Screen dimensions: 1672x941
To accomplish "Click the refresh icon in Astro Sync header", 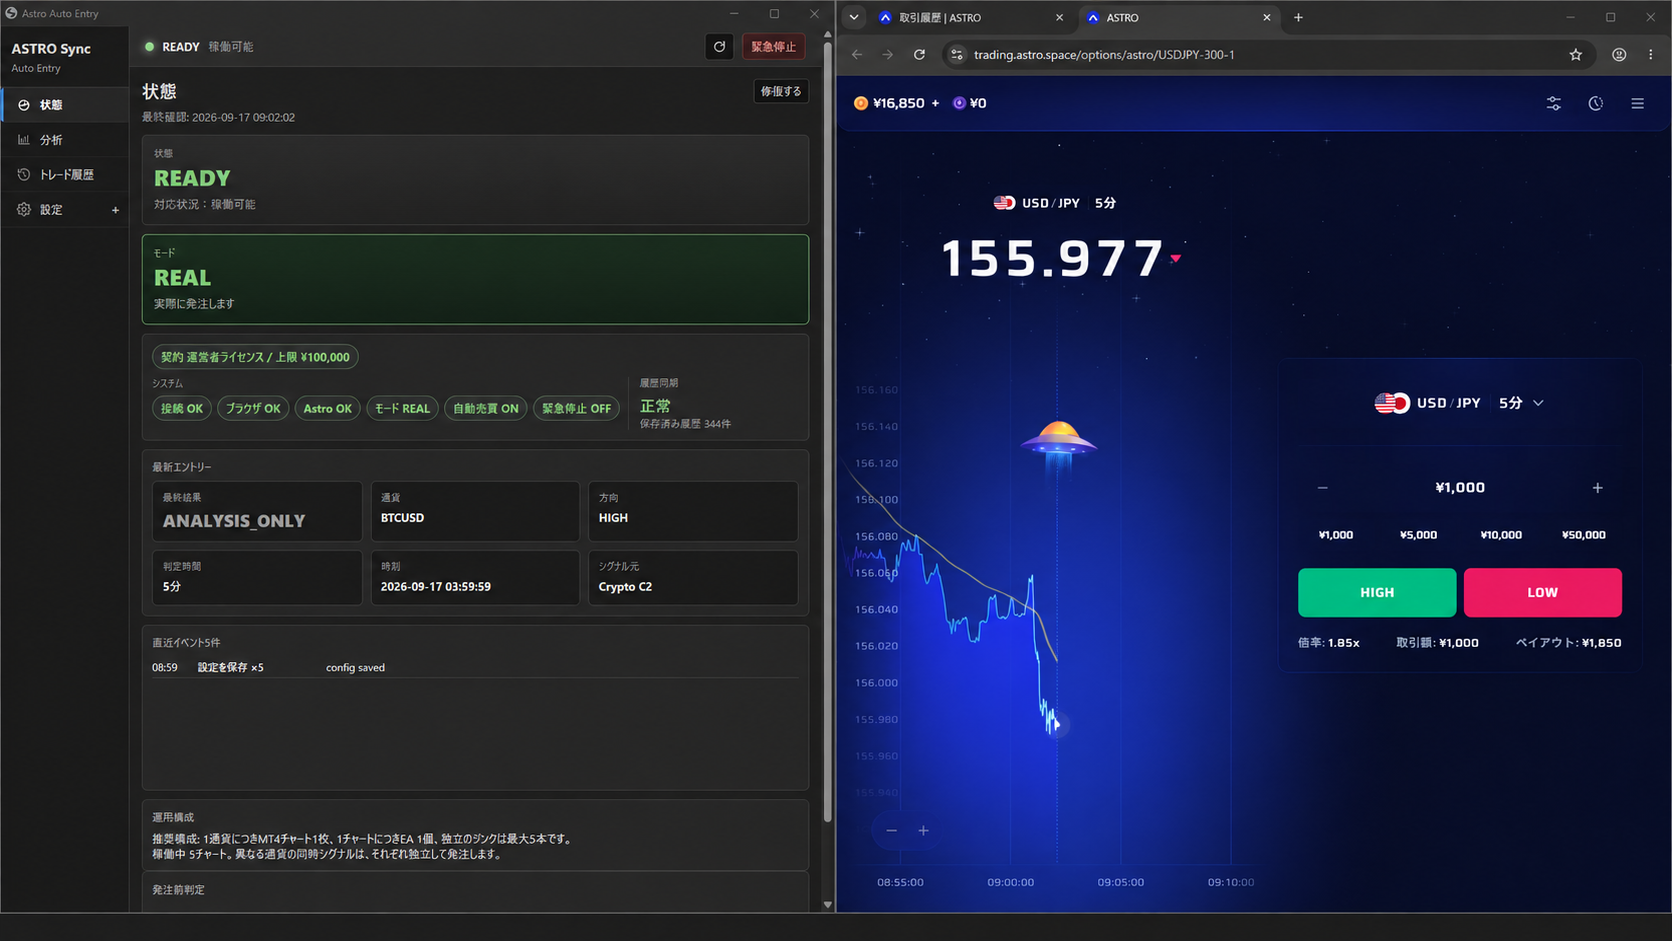I will point(719,47).
